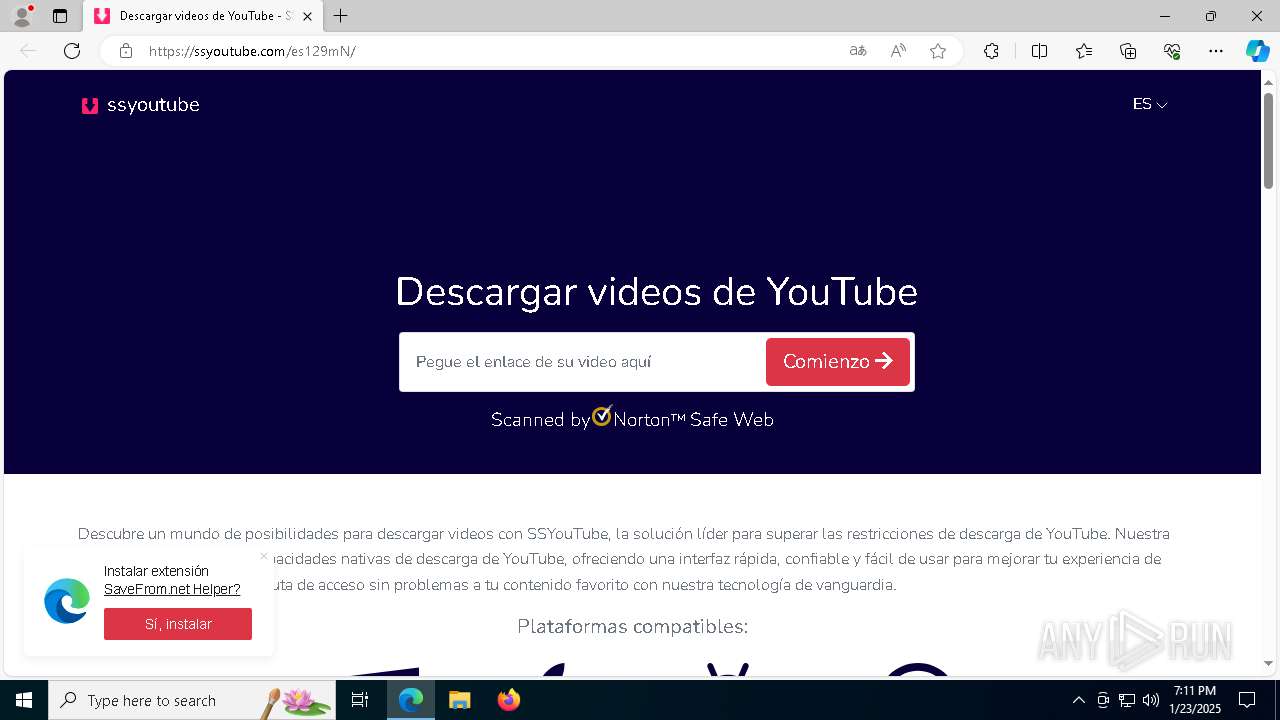The height and width of the screenshot is (720, 1280).
Task: Add page to favorites star
Action: [938, 51]
